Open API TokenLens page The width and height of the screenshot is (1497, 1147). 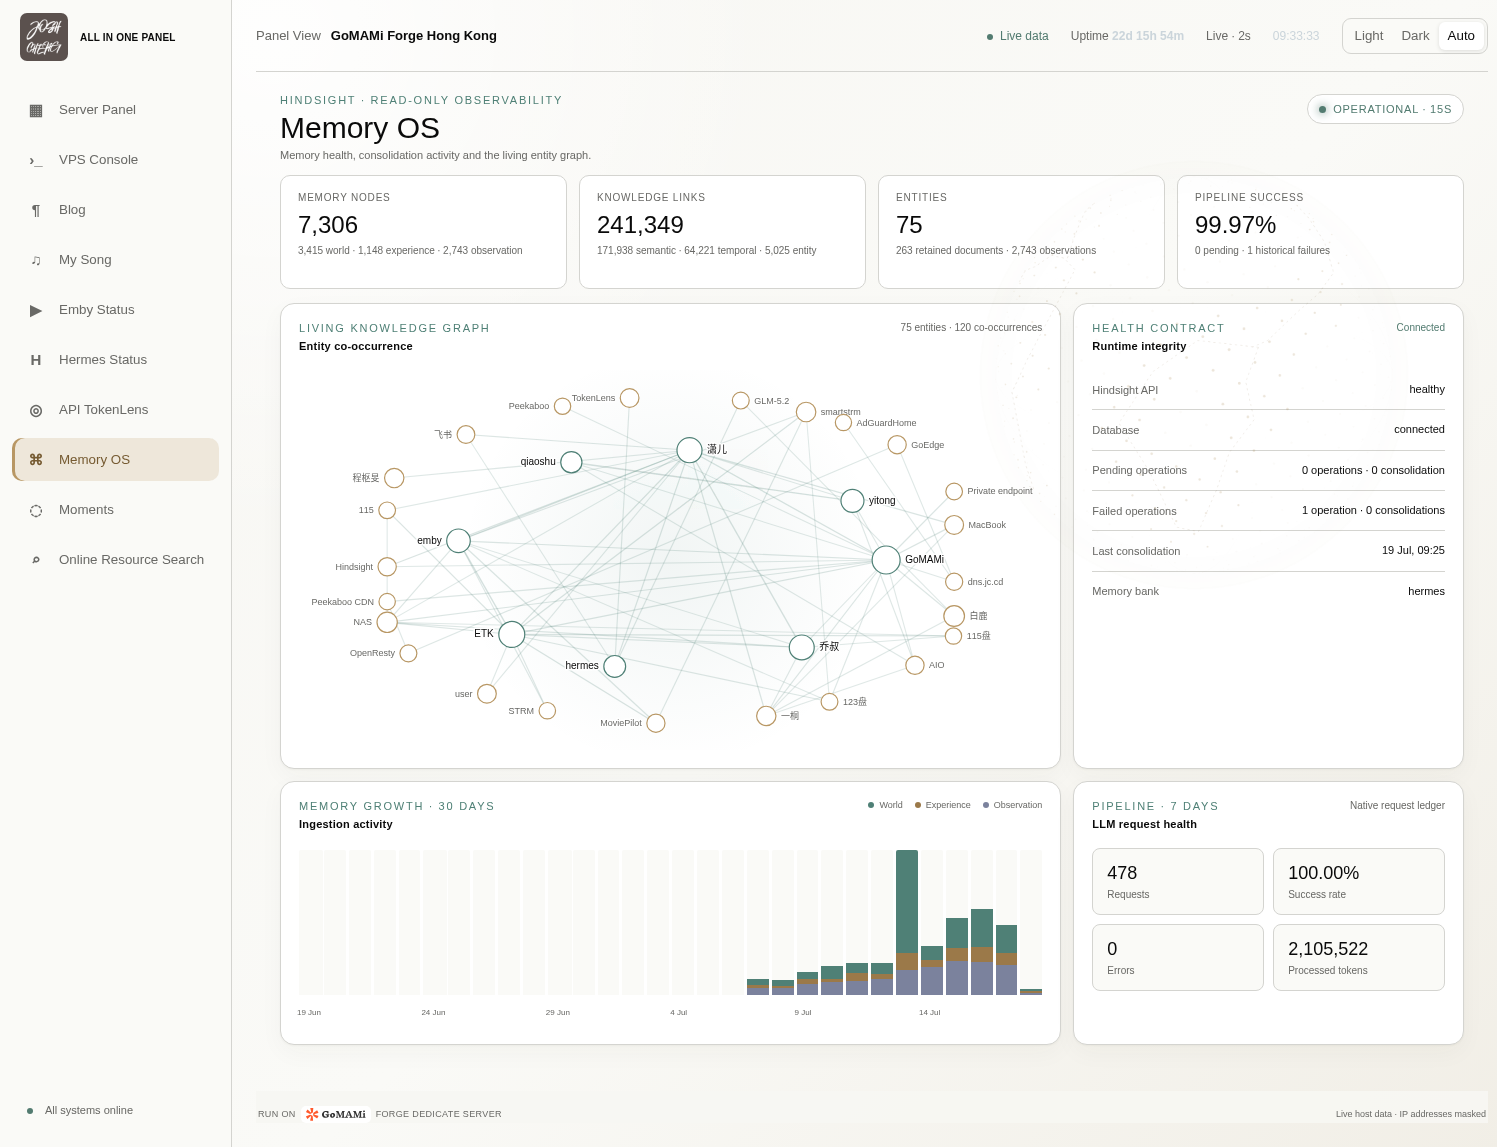(x=115, y=410)
